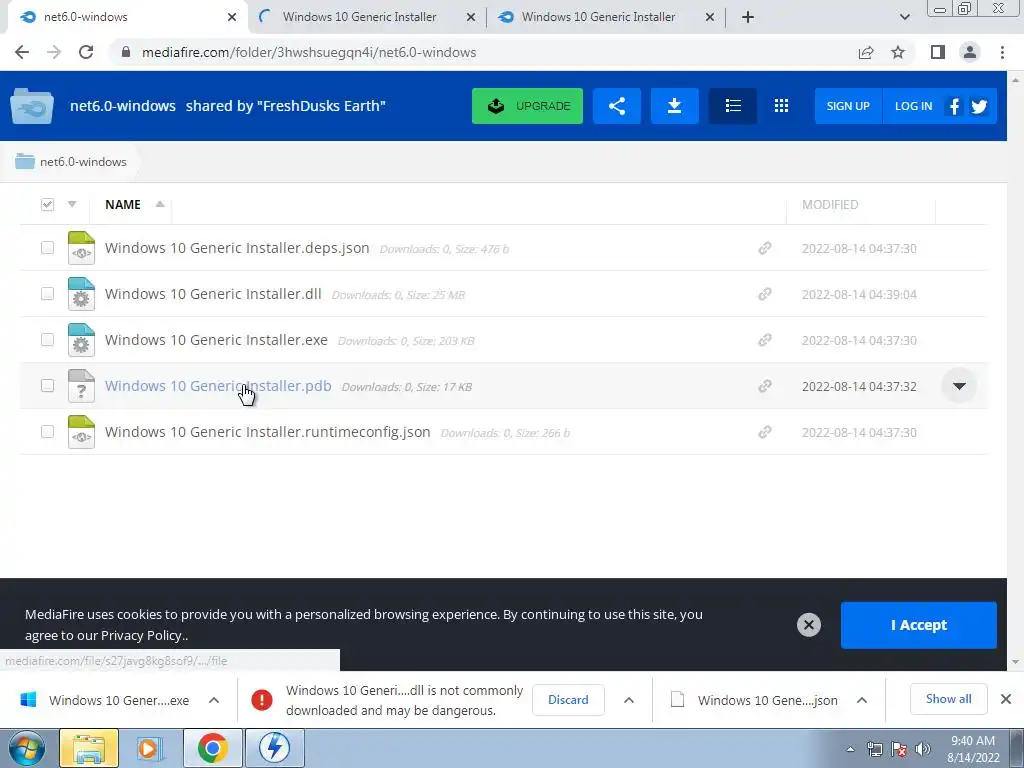The width and height of the screenshot is (1024, 768).
Task: Switch to loading Windows 10 Generic Installer tab
Action: pos(368,17)
